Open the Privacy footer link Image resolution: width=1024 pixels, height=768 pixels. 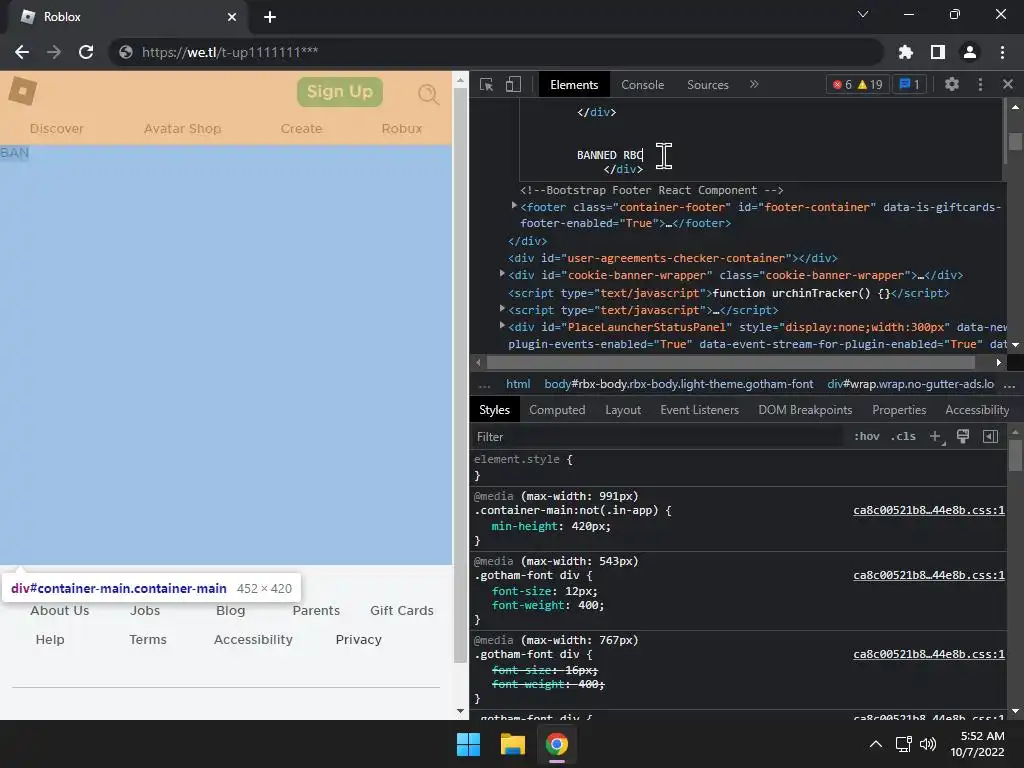coord(359,639)
